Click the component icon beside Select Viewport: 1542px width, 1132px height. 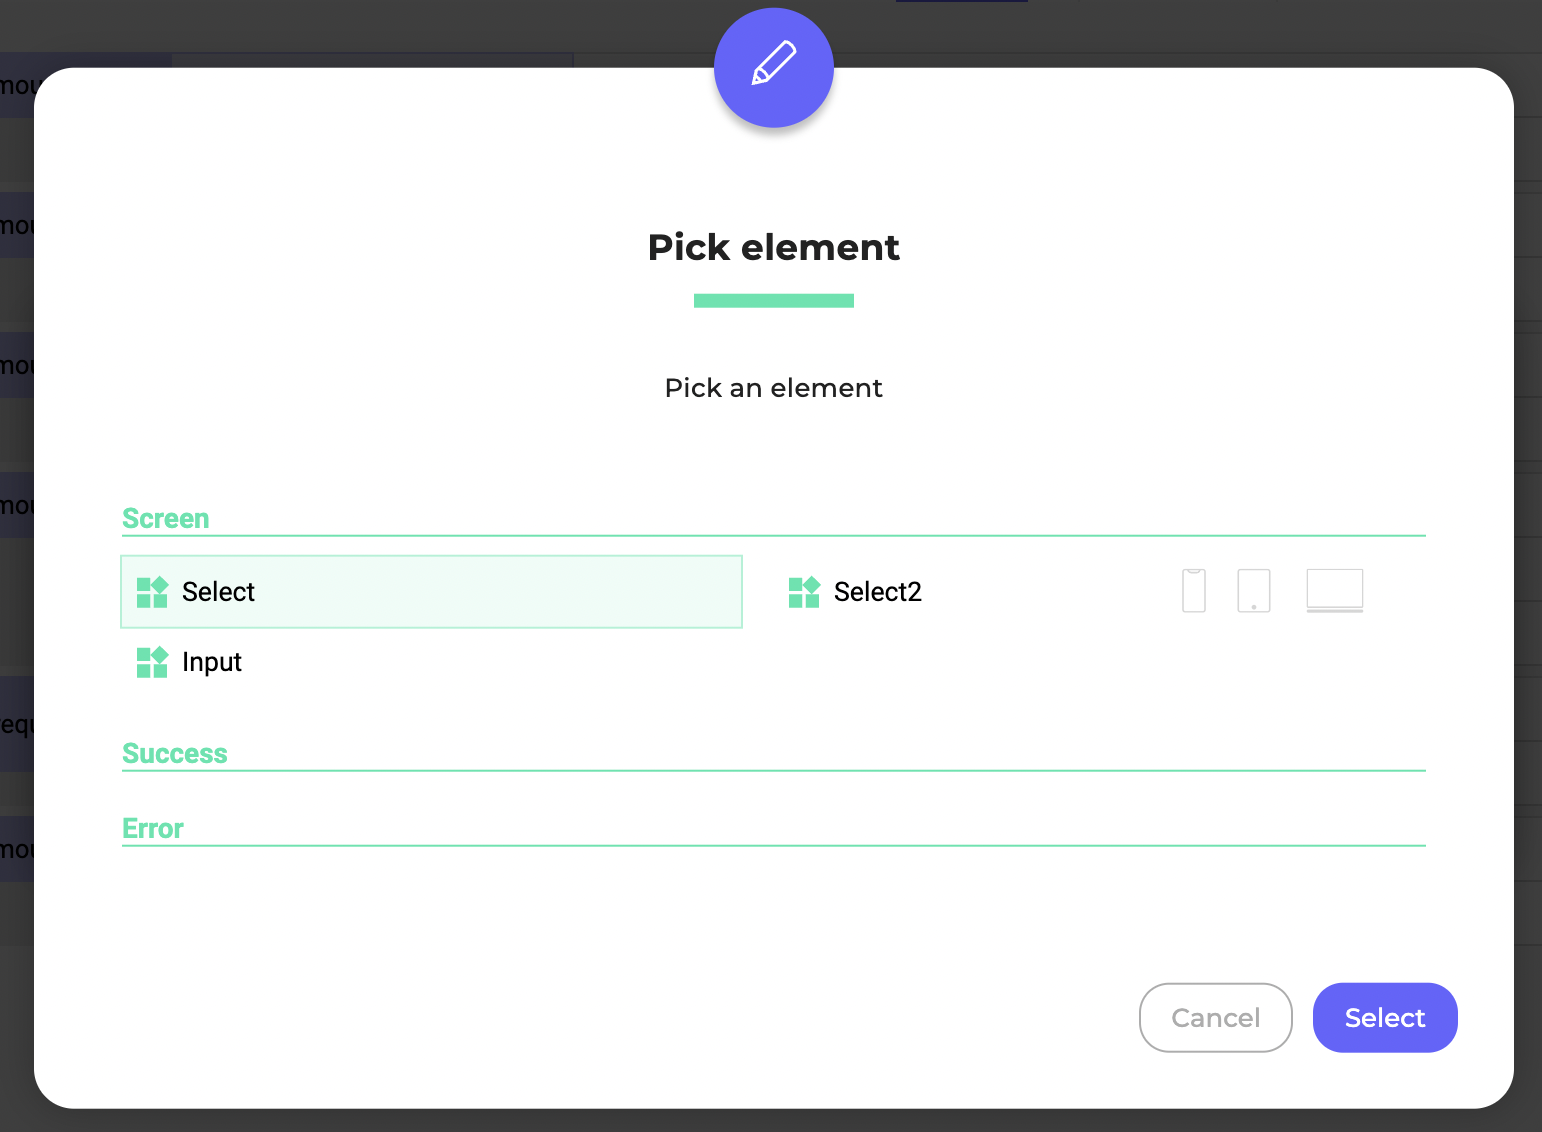click(x=152, y=592)
